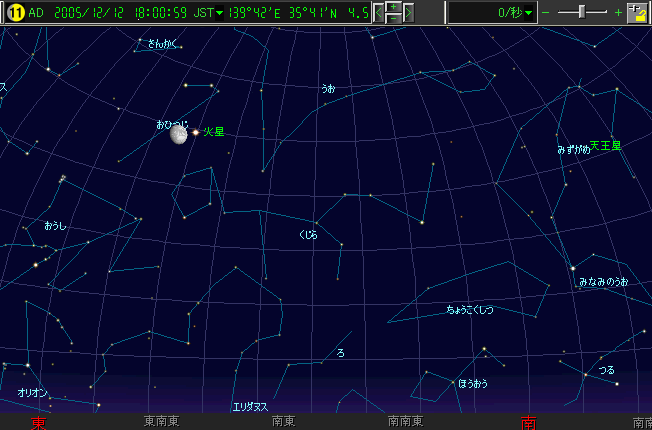Click the red 南 direction label
Viewport: 652px width, 430px height.
528,422
